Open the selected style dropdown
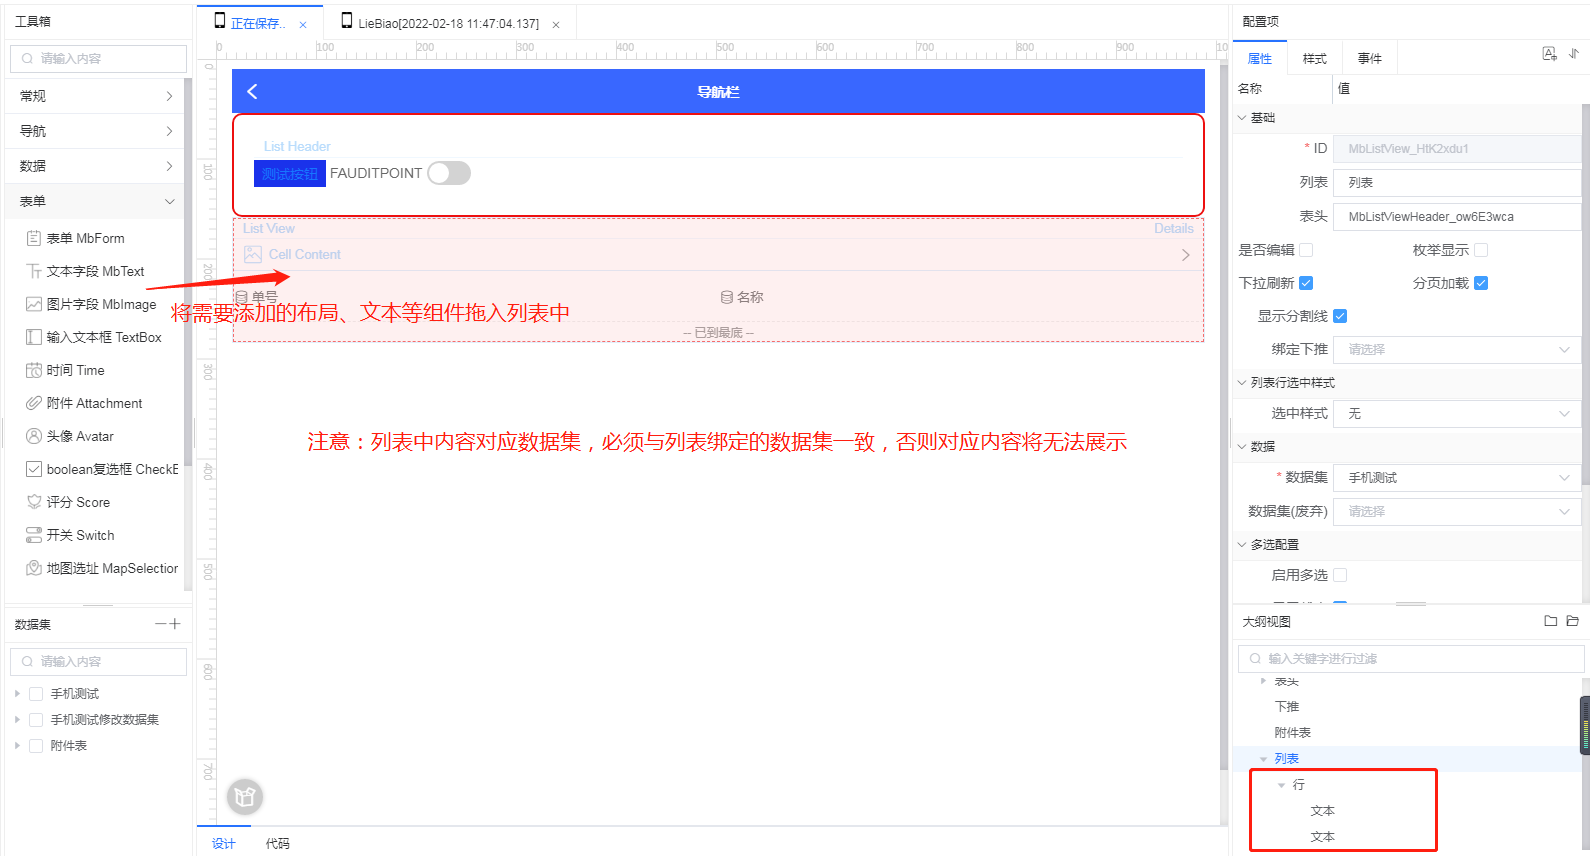The height and width of the screenshot is (856, 1590). [x=1456, y=413]
